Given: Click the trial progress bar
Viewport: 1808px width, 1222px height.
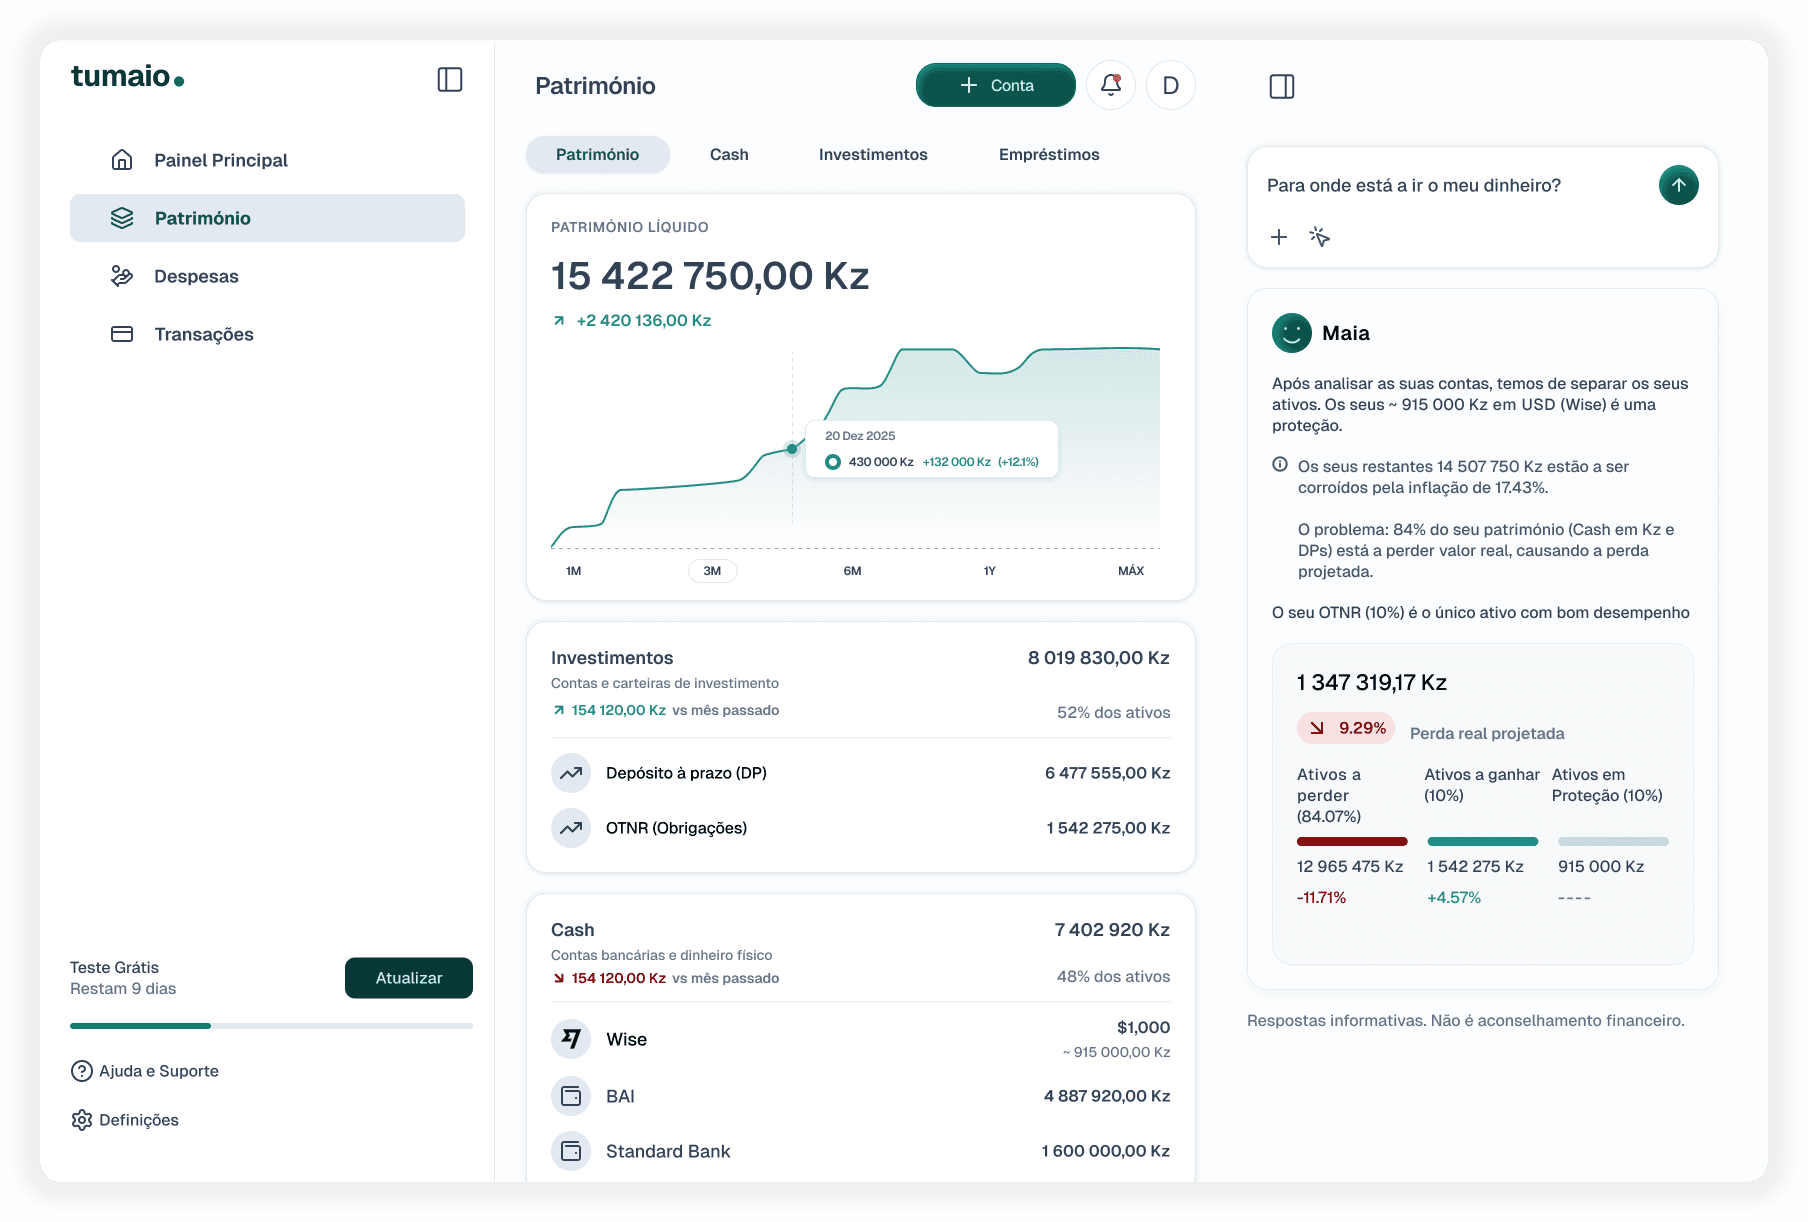Looking at the screenshot, I should pyautogui.click(x=270, y=1026).
